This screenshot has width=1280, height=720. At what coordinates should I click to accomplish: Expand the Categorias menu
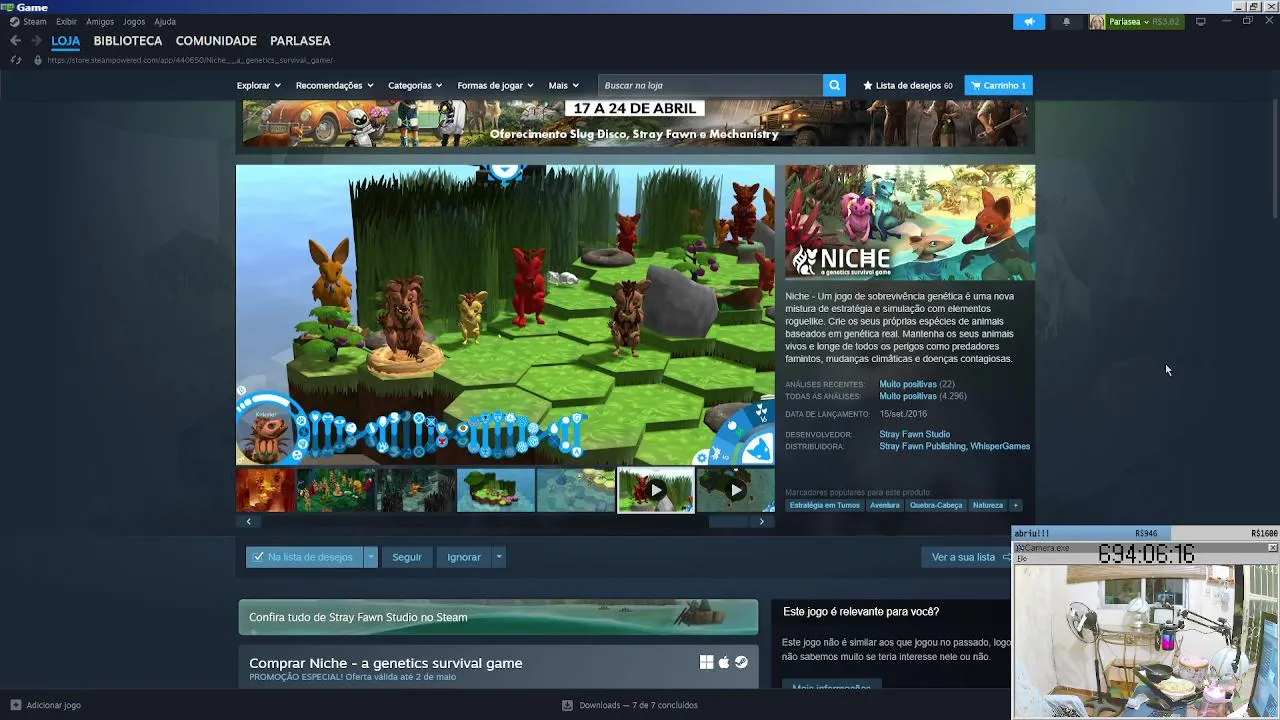(x=415, y=86)
